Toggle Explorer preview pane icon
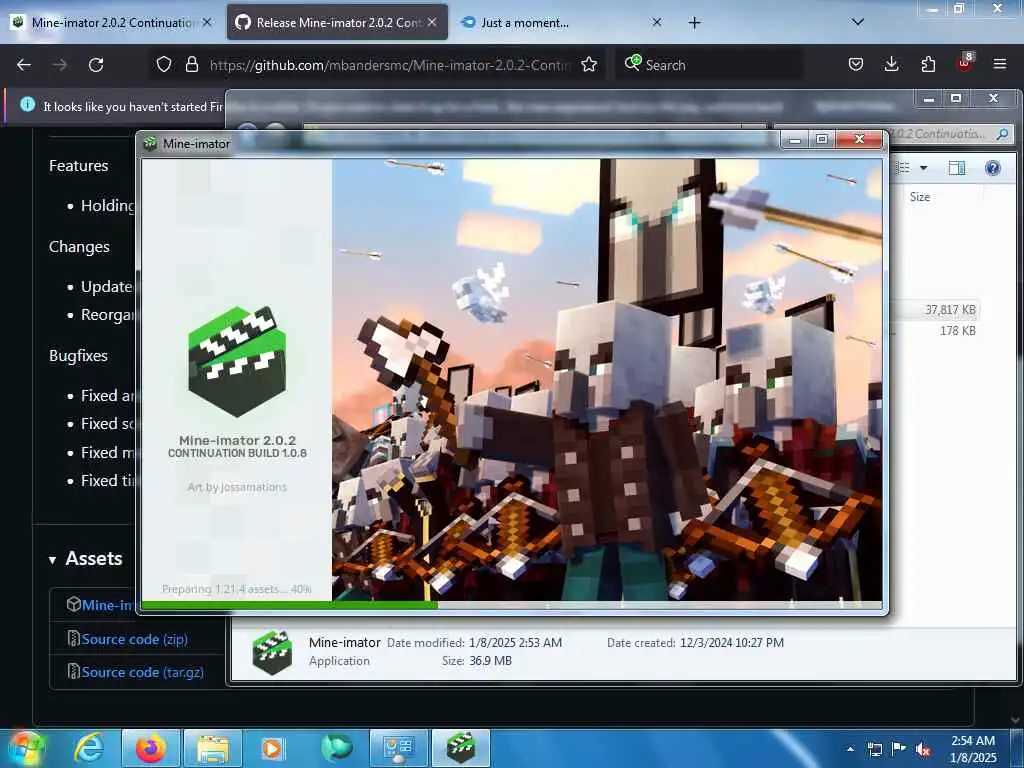1024x768 pixels. click(x=957, y=168)
